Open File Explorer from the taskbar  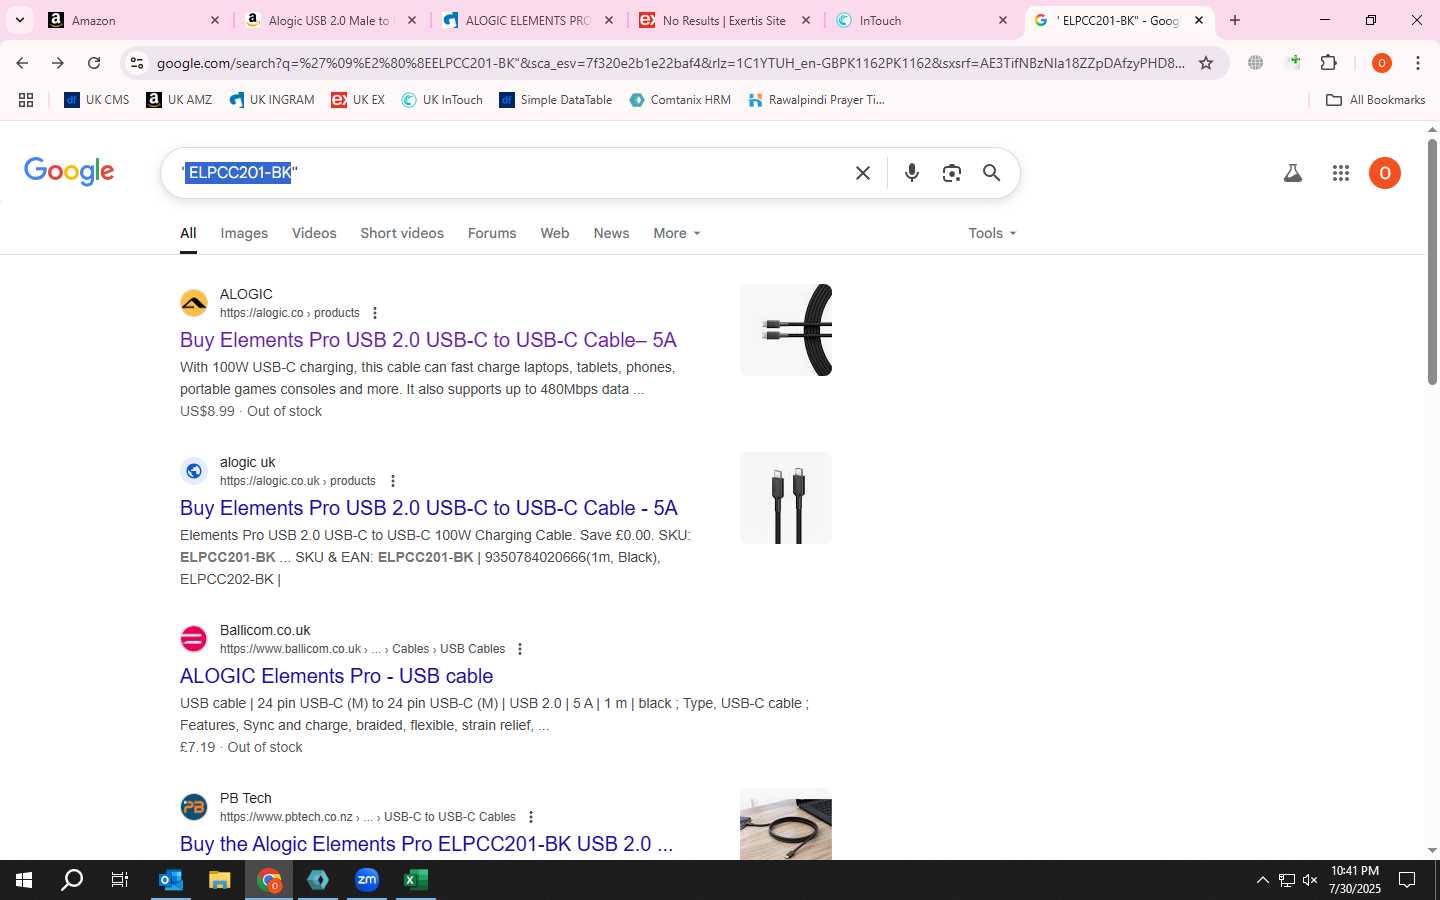[x=219, y=880]
